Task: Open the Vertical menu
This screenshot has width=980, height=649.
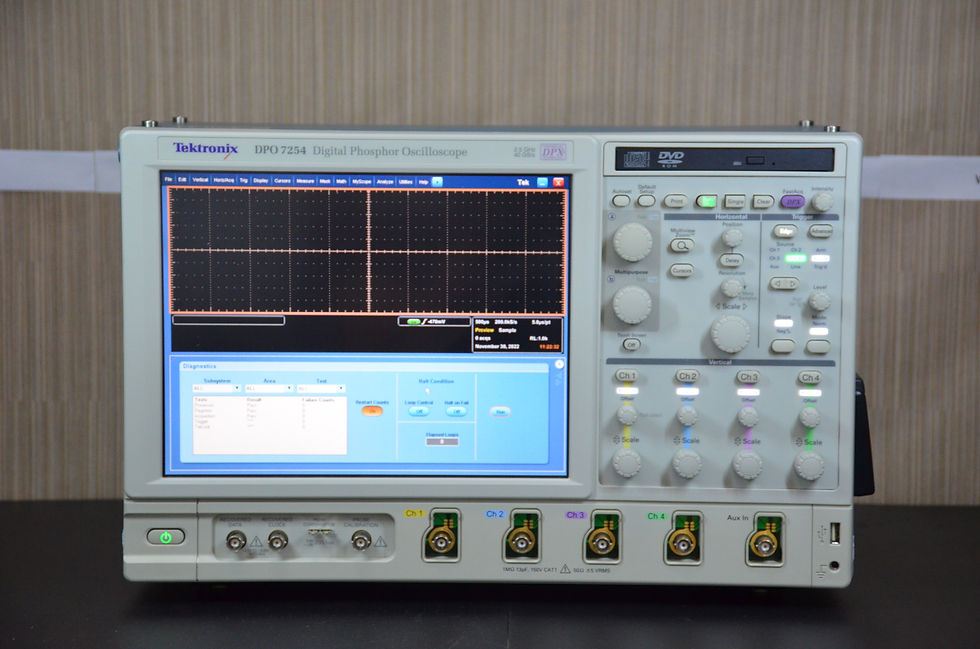Action: pyautogui.click(x=200, y=179)
